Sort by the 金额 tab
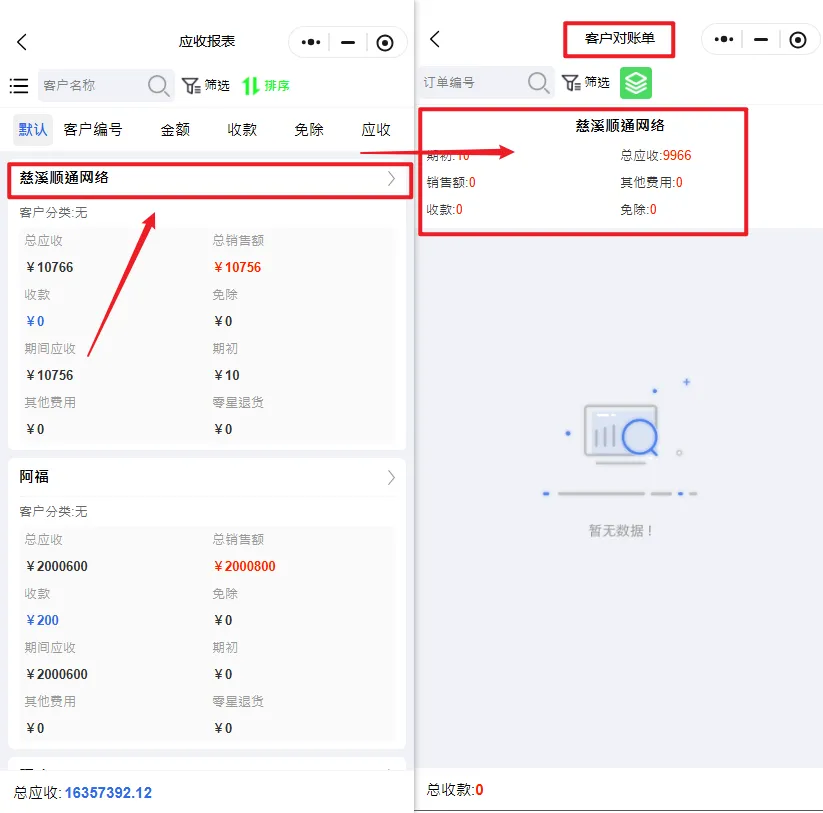Viewport: 823px width, 813px height. (x=175, y=129)
